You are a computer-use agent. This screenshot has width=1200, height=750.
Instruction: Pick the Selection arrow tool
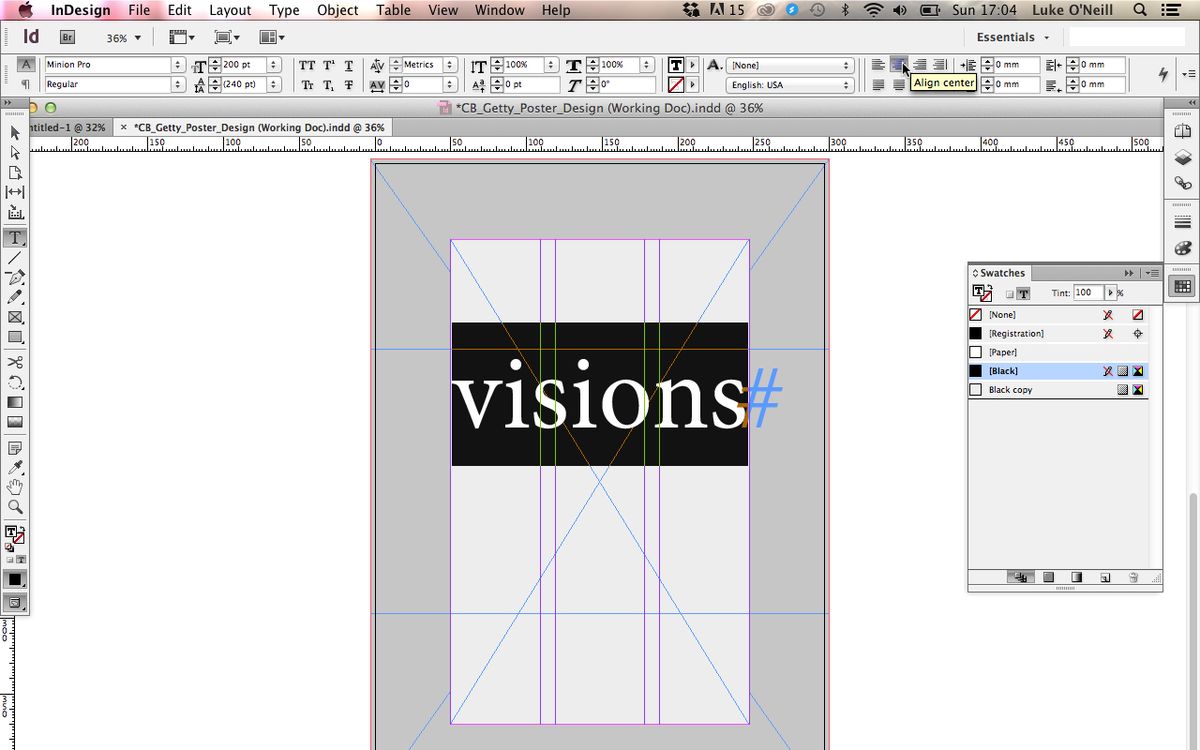pos(15,132)
